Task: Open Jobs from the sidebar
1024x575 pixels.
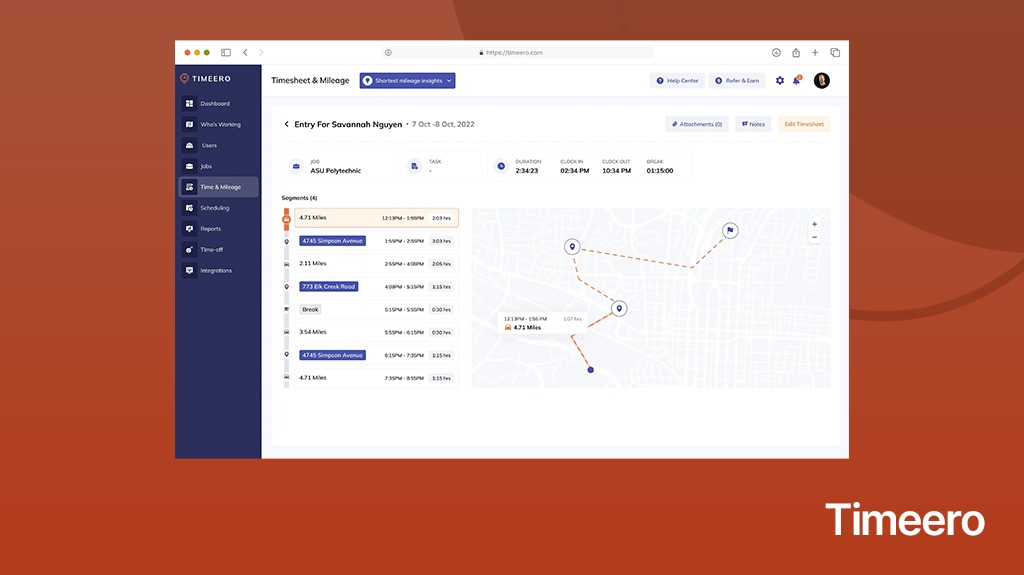Action: pyautogui.click(x=217, y=166)
